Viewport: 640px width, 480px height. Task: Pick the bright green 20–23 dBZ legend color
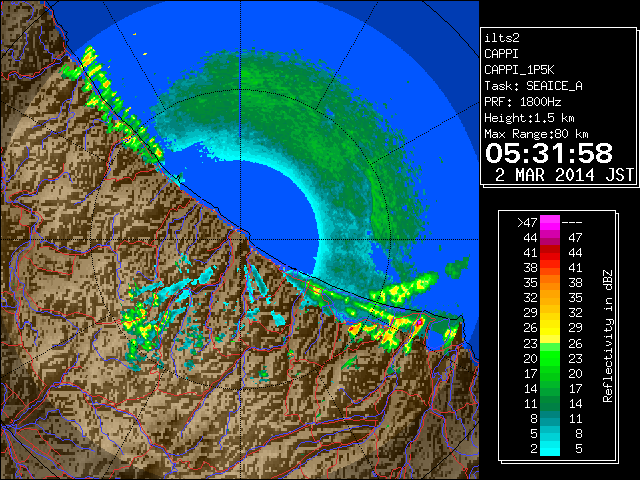point(550,358)
